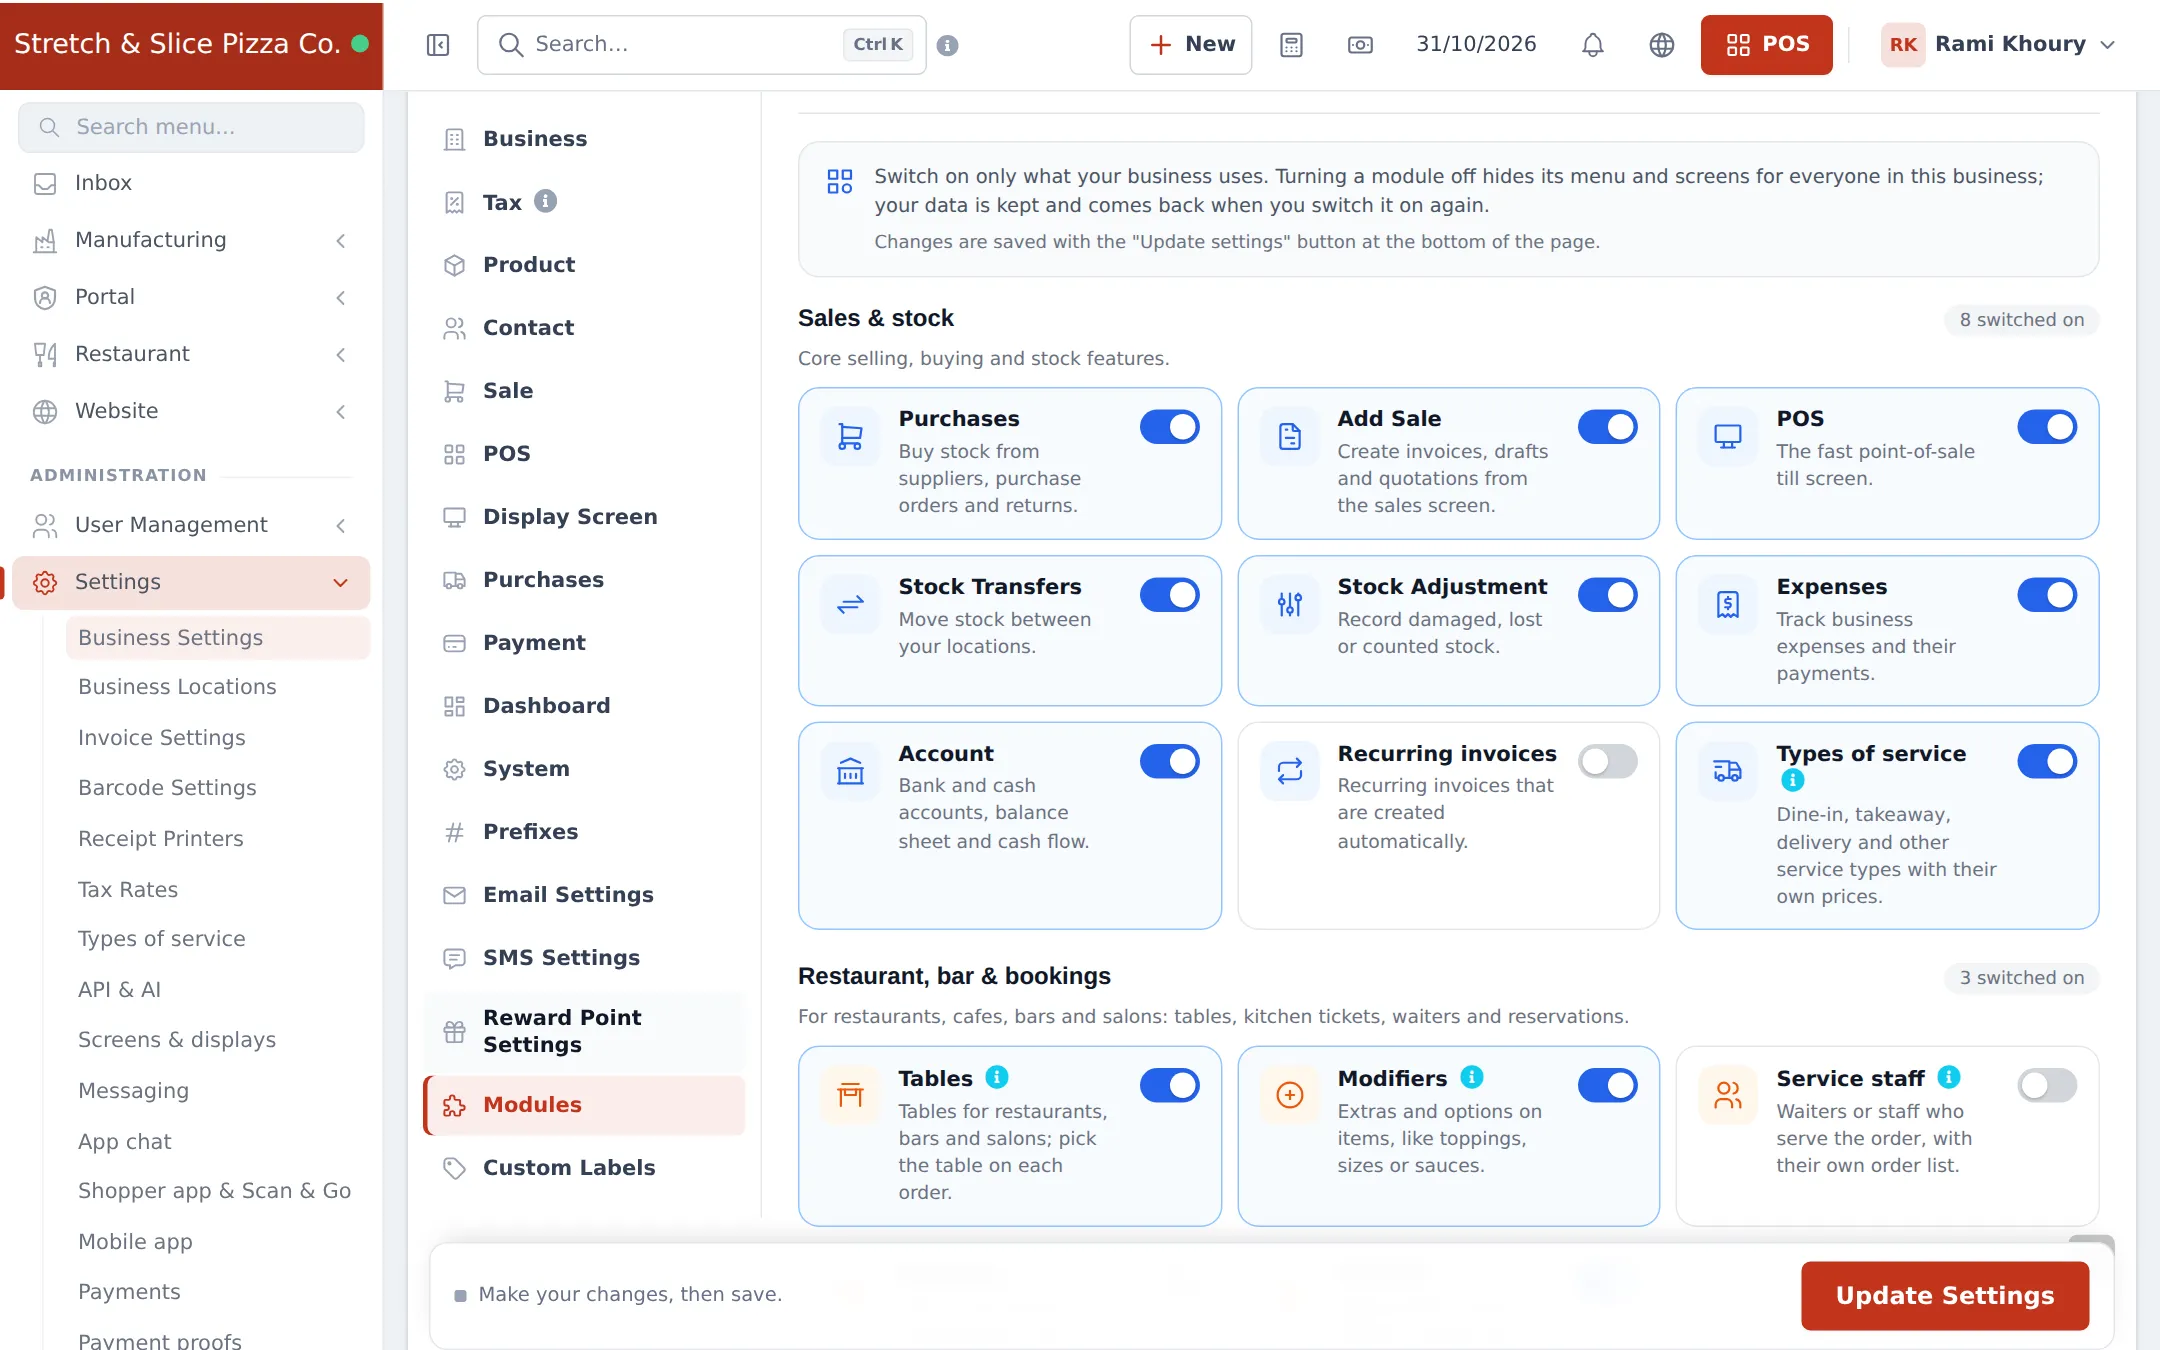The image size is (2160, 1350).
Task: Expand the Portal menu chevron
Action: (x=341, y=298)
